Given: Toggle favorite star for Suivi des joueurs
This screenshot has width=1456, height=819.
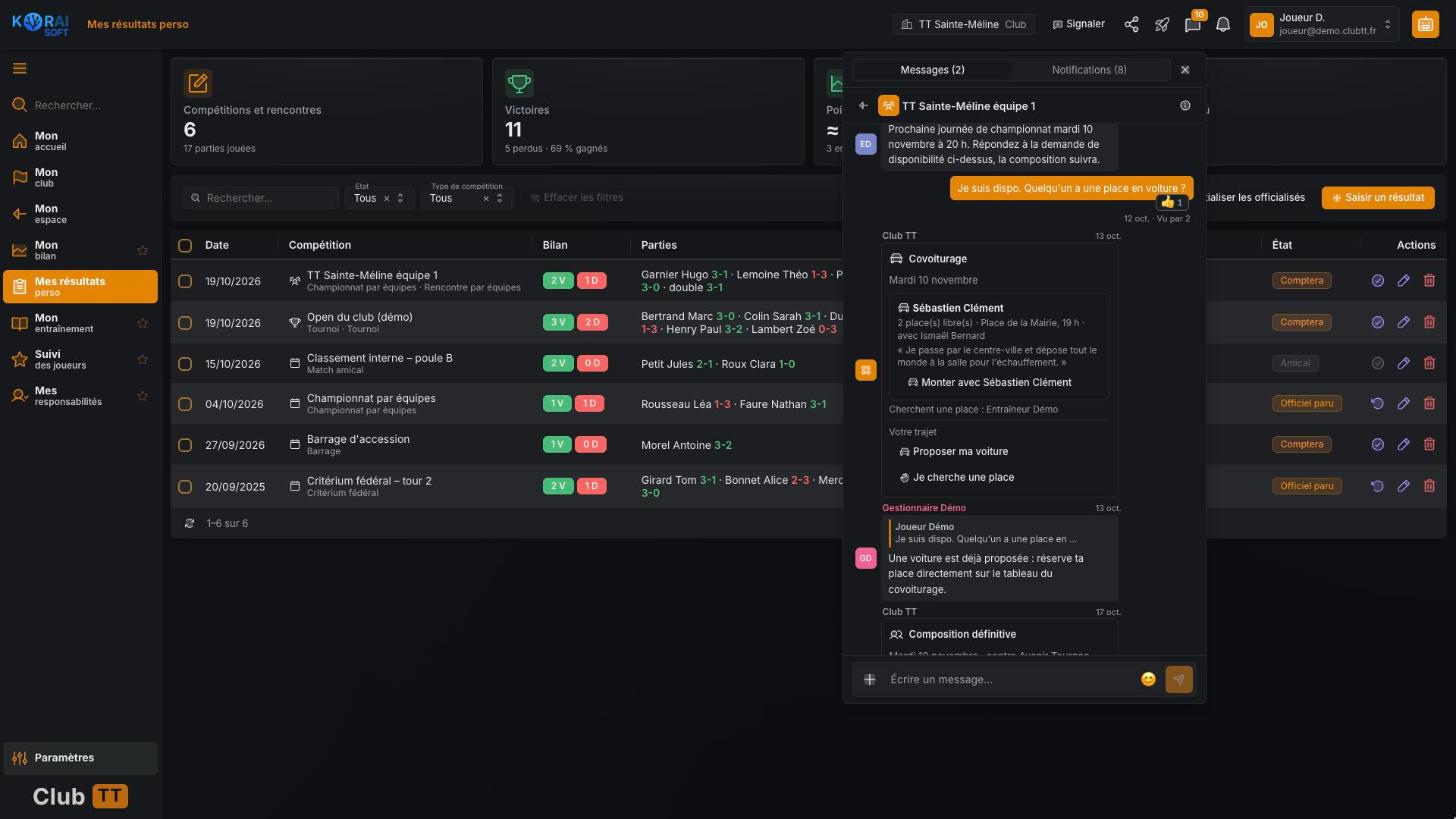Looking at the screenshot, I should click(142, 360).
